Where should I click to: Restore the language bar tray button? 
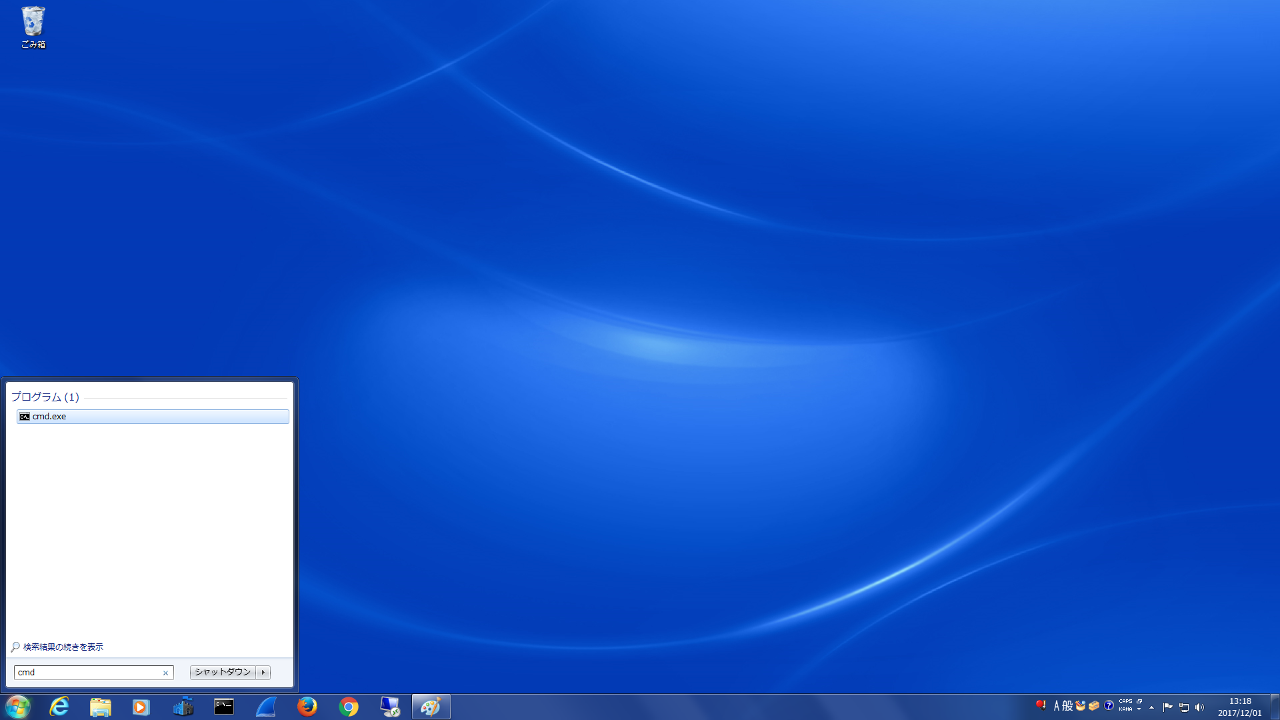tap(1139, 701)
